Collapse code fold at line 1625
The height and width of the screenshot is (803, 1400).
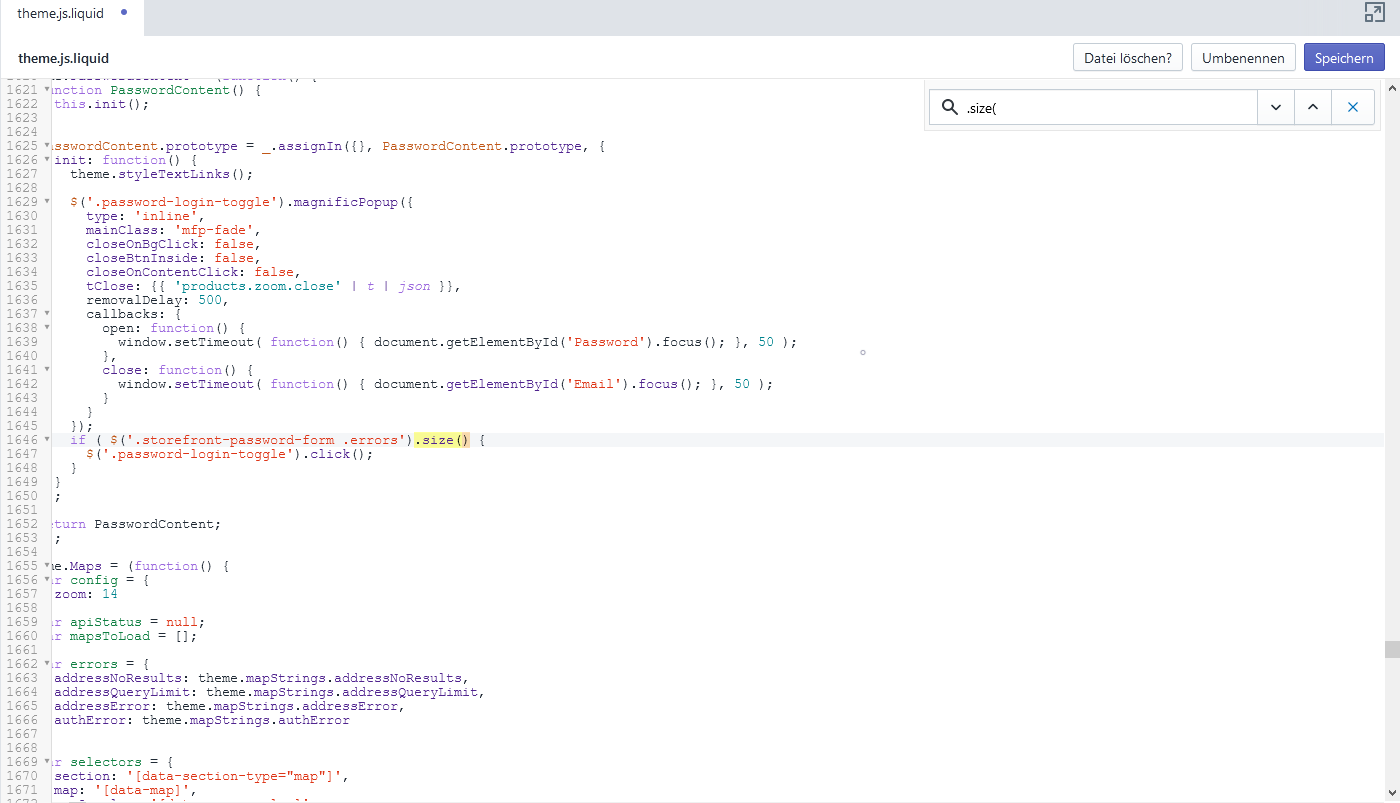46,146
